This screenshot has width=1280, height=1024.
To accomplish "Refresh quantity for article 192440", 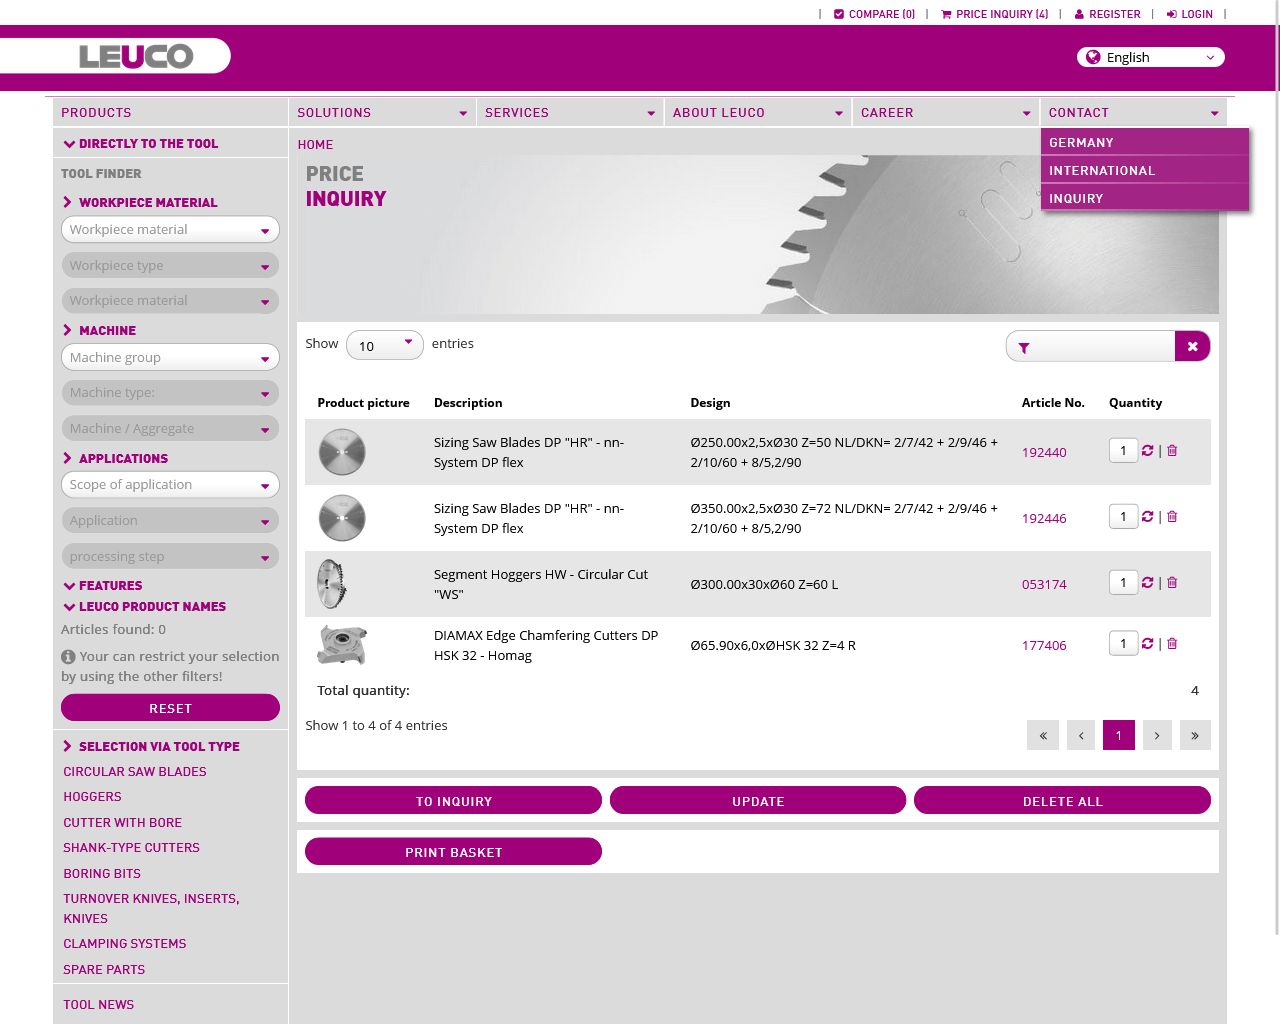I will point(1147,451).
